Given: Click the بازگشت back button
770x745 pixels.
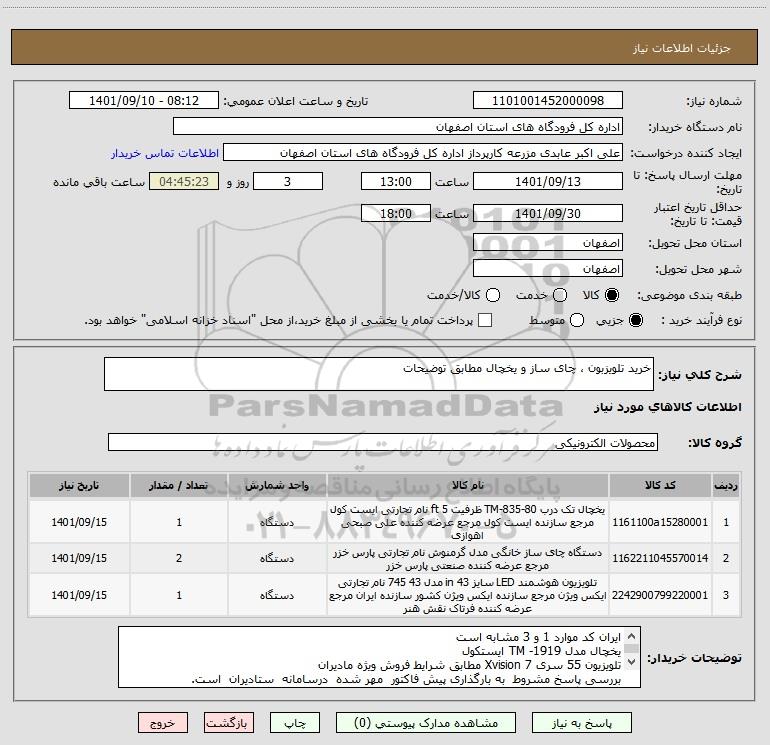Looking at the screenshot, I should click(229, 723).
